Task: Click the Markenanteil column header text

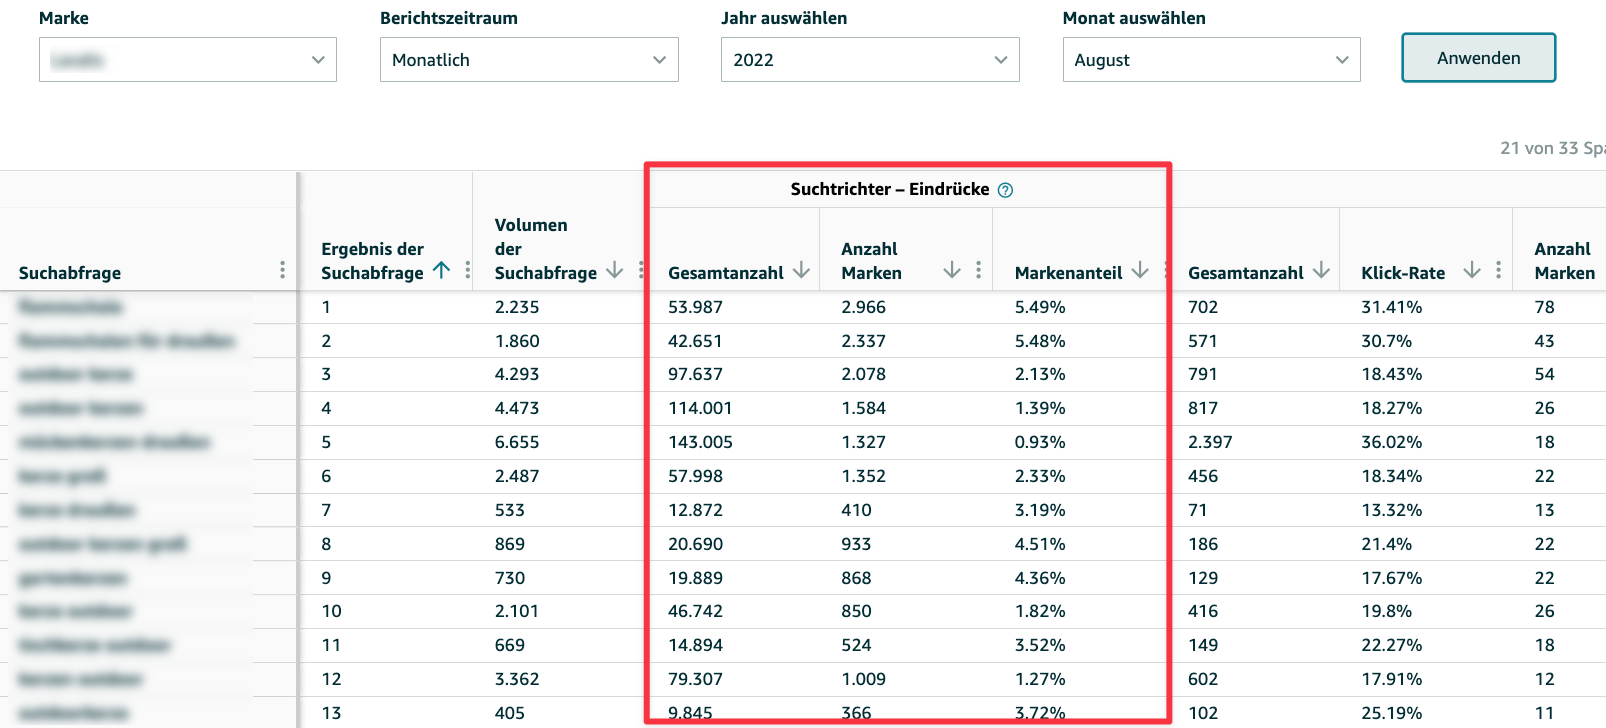Action: (1068, 273)
